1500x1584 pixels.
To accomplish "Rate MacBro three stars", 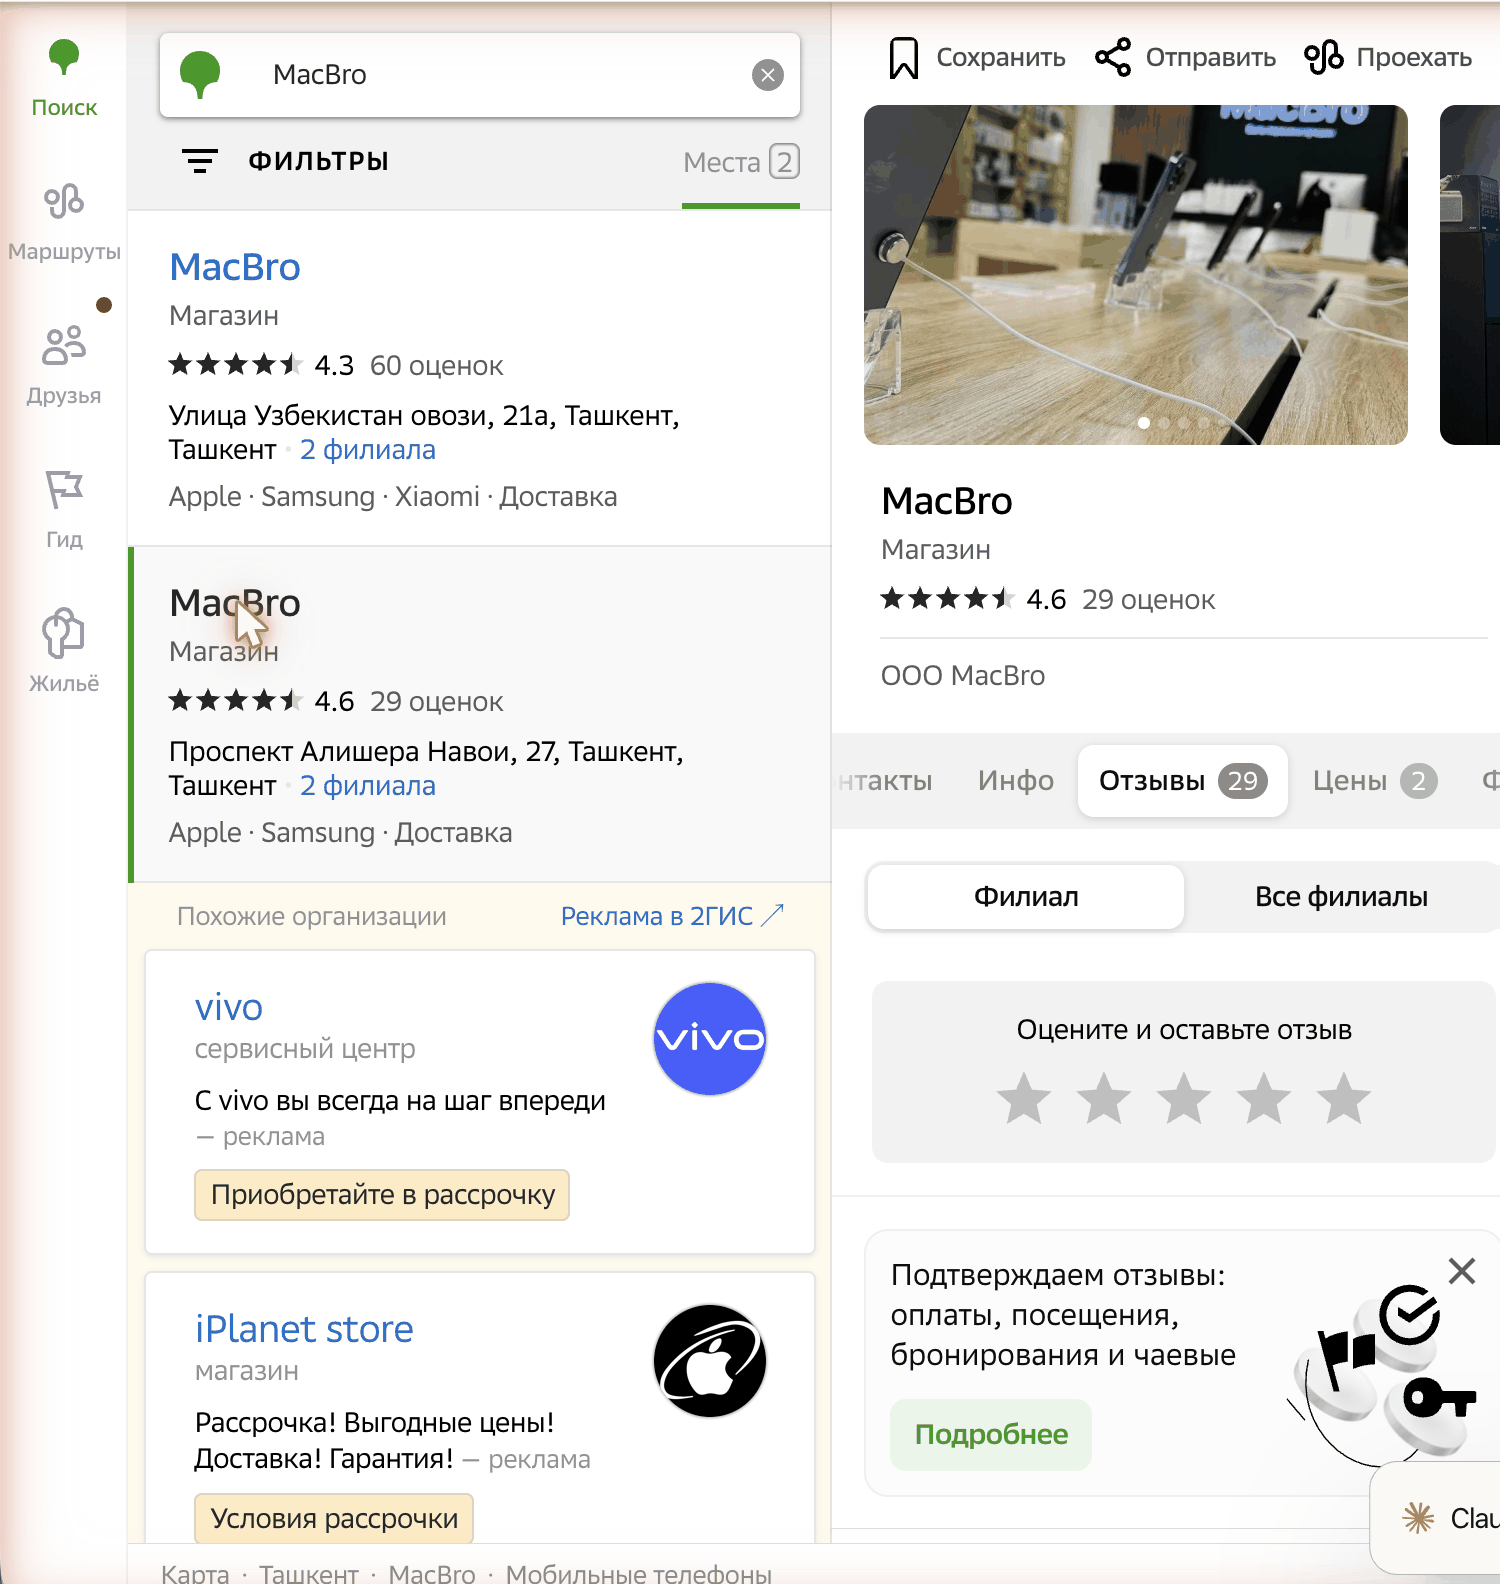I will 1184,1098.
